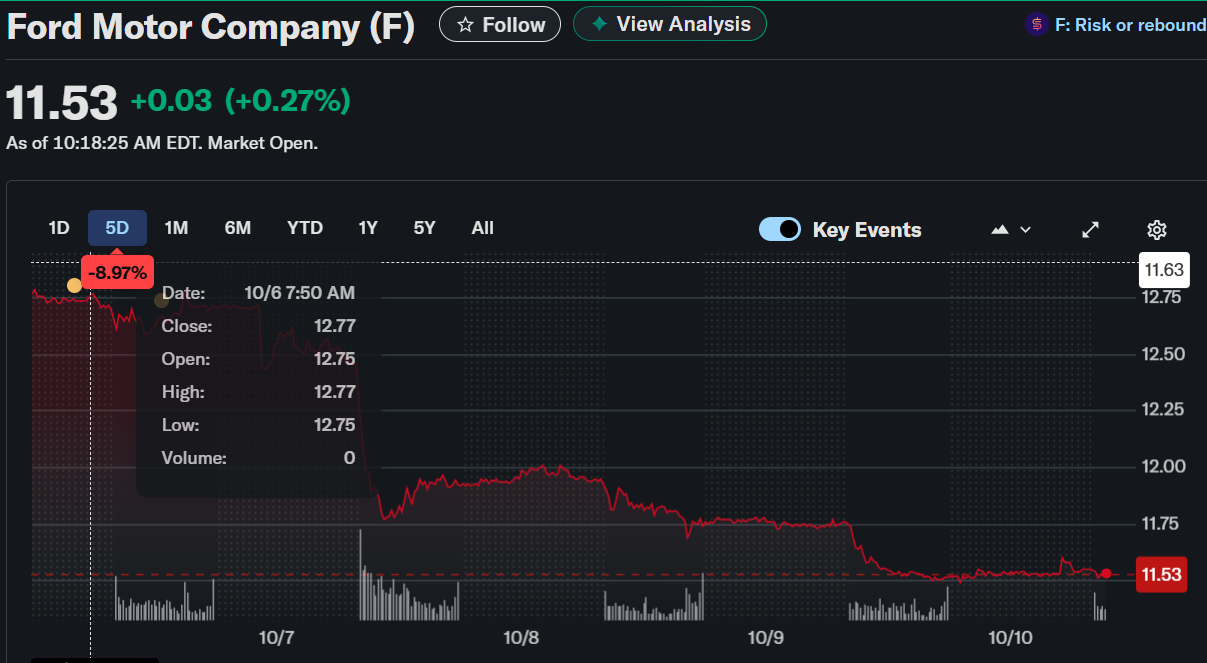Screen dimensions: 1207x663
Task: Select the 1D time range
Action: pos(59,228)
